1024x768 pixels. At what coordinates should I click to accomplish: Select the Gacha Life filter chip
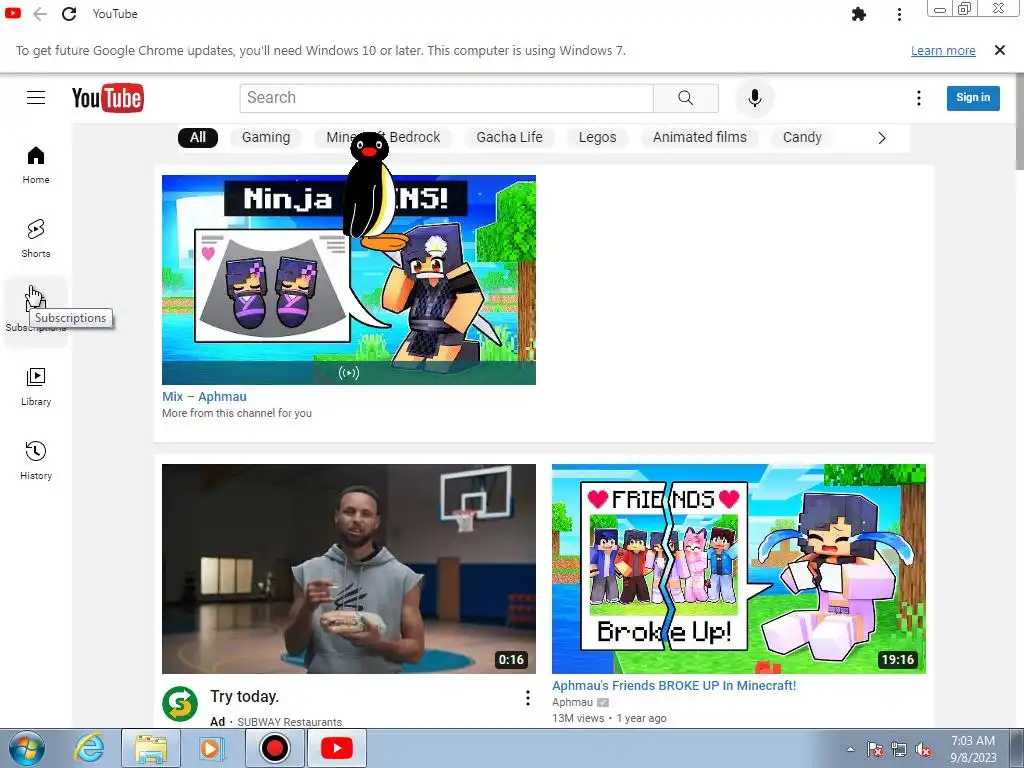(509, 137)
